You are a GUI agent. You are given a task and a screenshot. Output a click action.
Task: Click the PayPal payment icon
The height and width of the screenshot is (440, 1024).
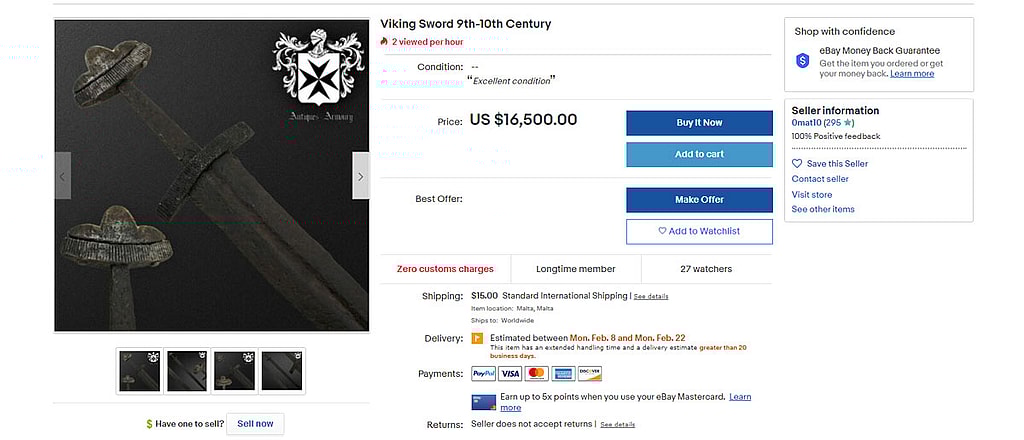483,373
